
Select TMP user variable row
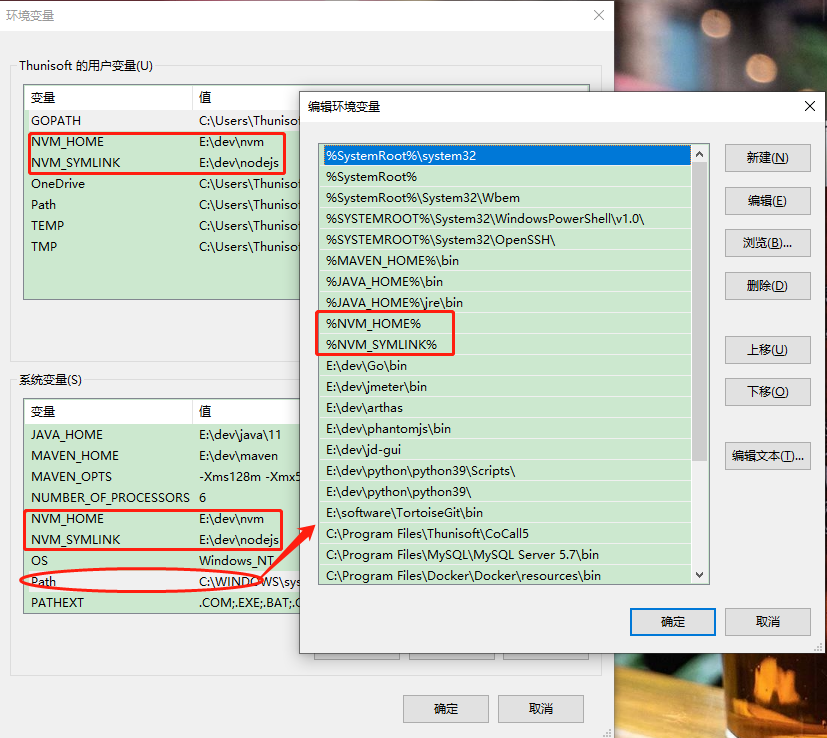(x=162, y=246)
